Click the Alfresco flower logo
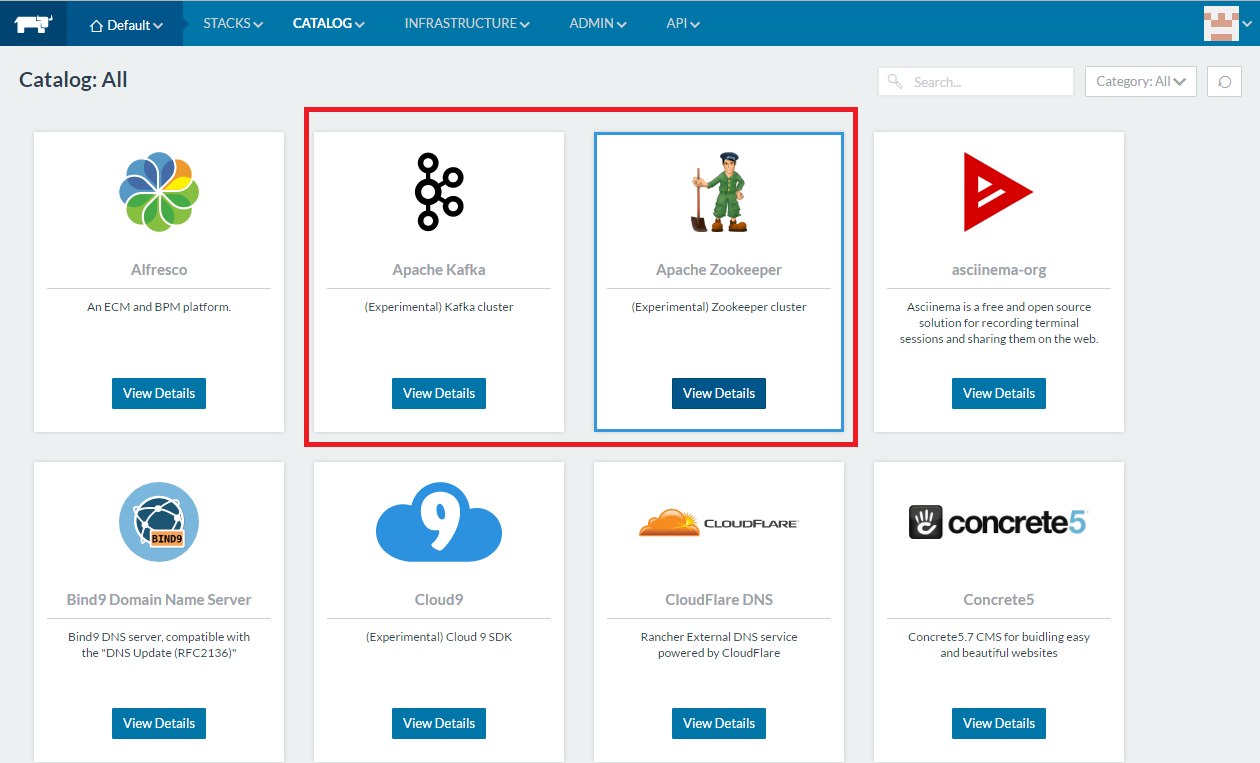The width and height of the screenshot is (1260, 763). pos(159,192)
